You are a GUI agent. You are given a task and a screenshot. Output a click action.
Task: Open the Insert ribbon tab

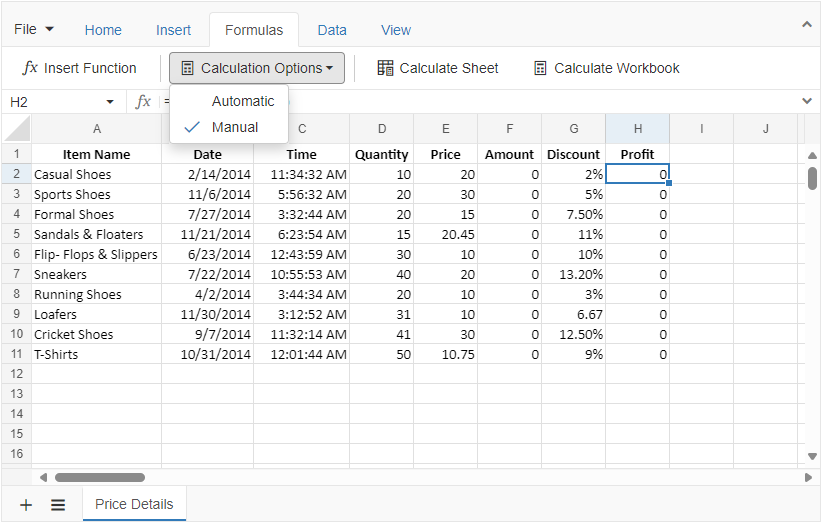click(x=173, y=30)
